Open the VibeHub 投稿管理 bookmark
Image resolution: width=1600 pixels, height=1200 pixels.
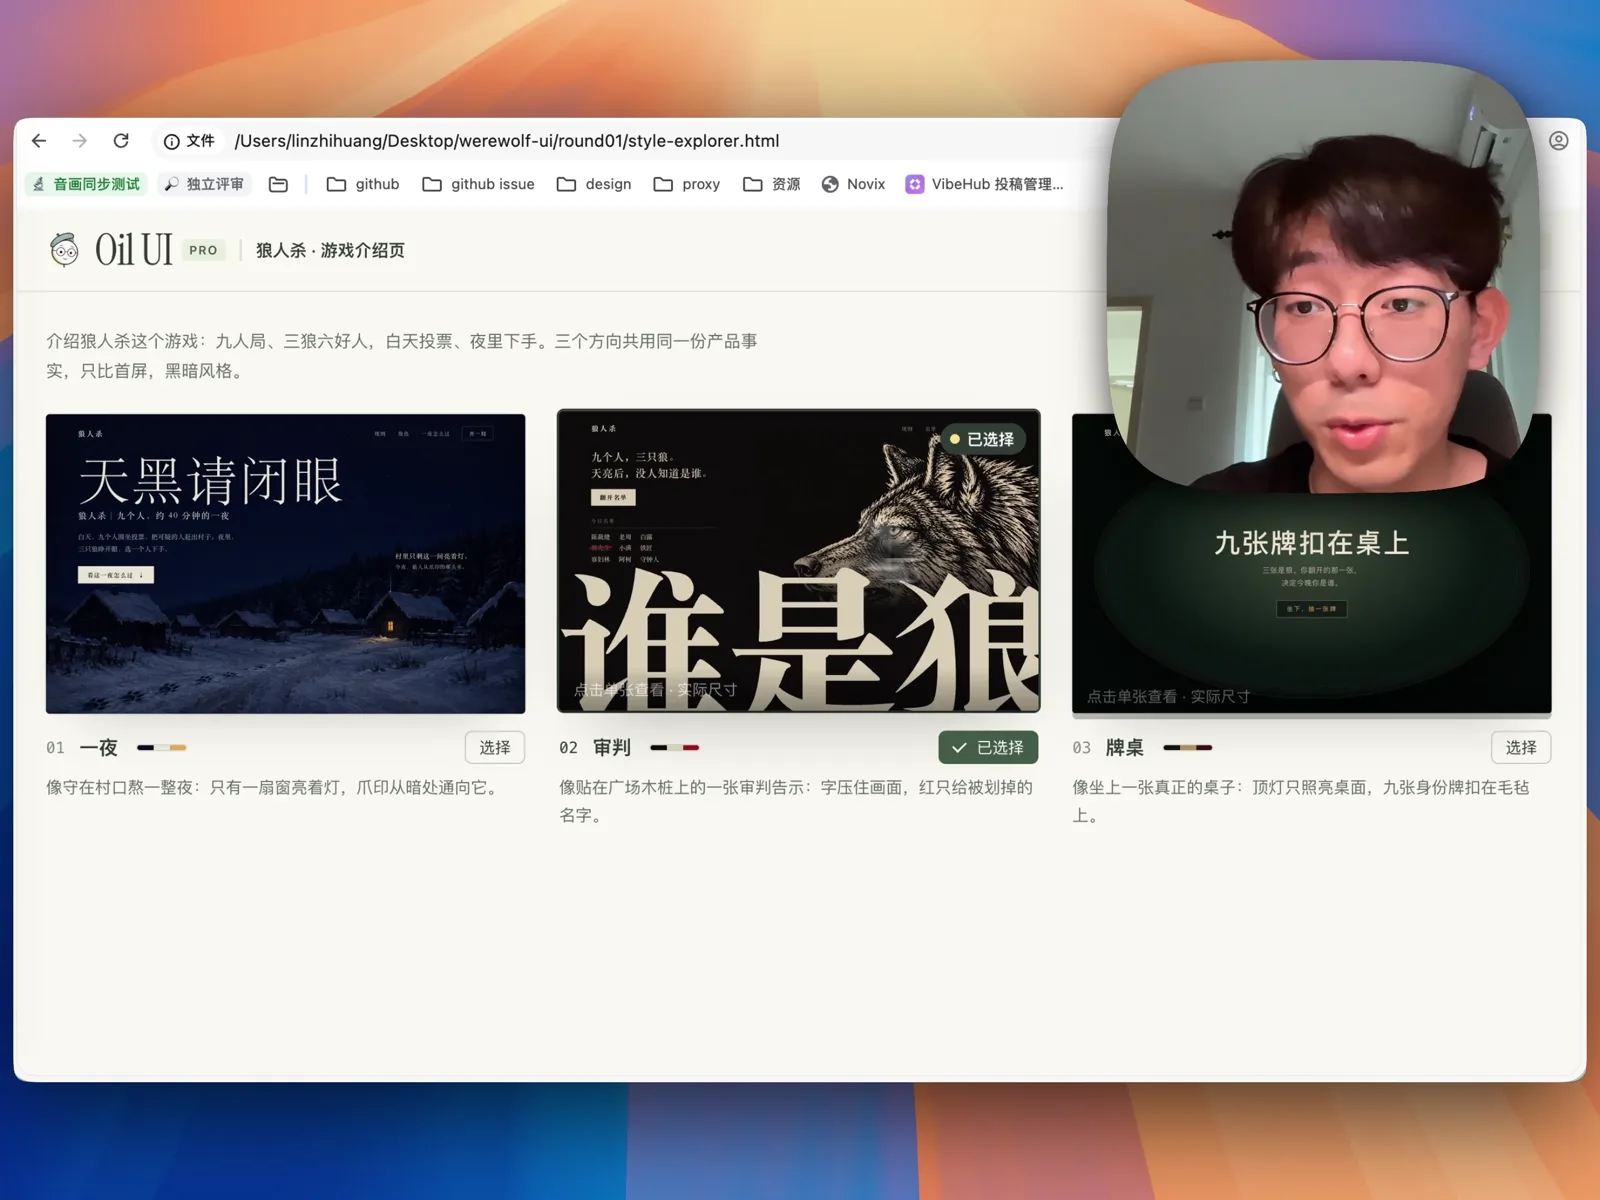click(985, 184)
